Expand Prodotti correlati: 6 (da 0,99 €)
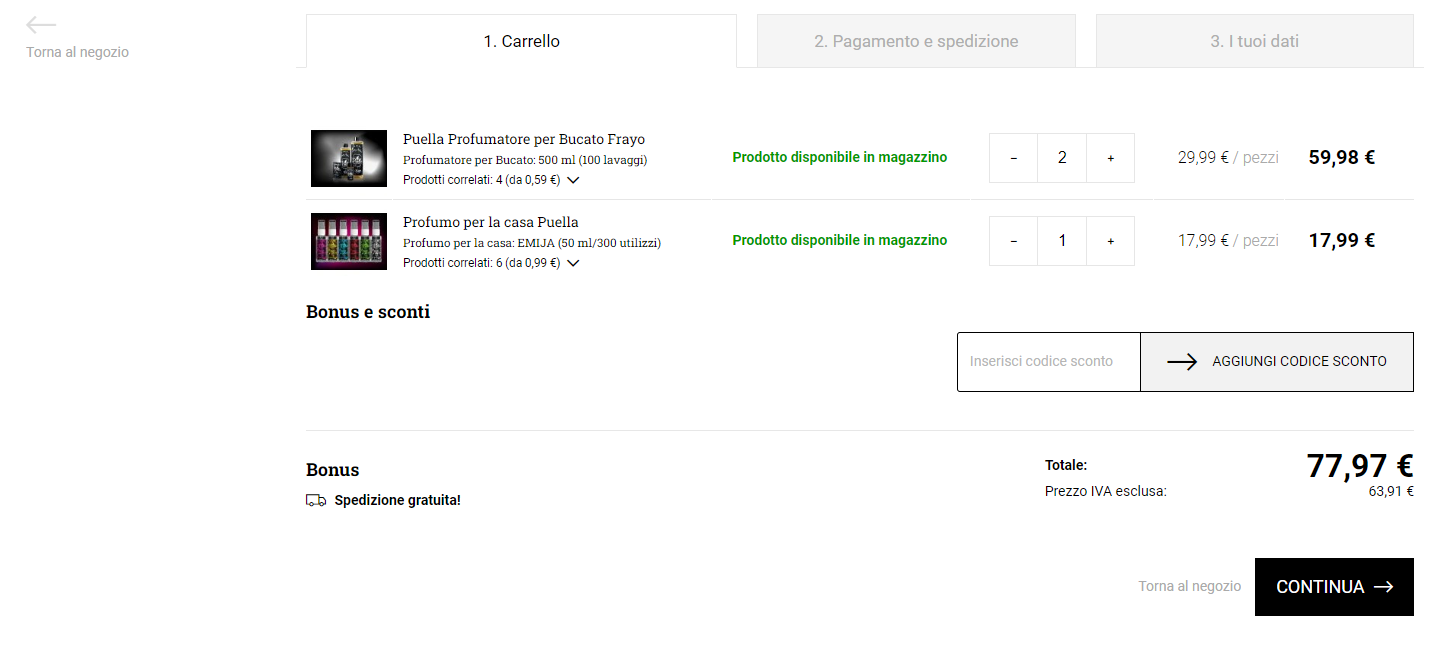This screenshot has height=653, width=1435. click(491, 263)
